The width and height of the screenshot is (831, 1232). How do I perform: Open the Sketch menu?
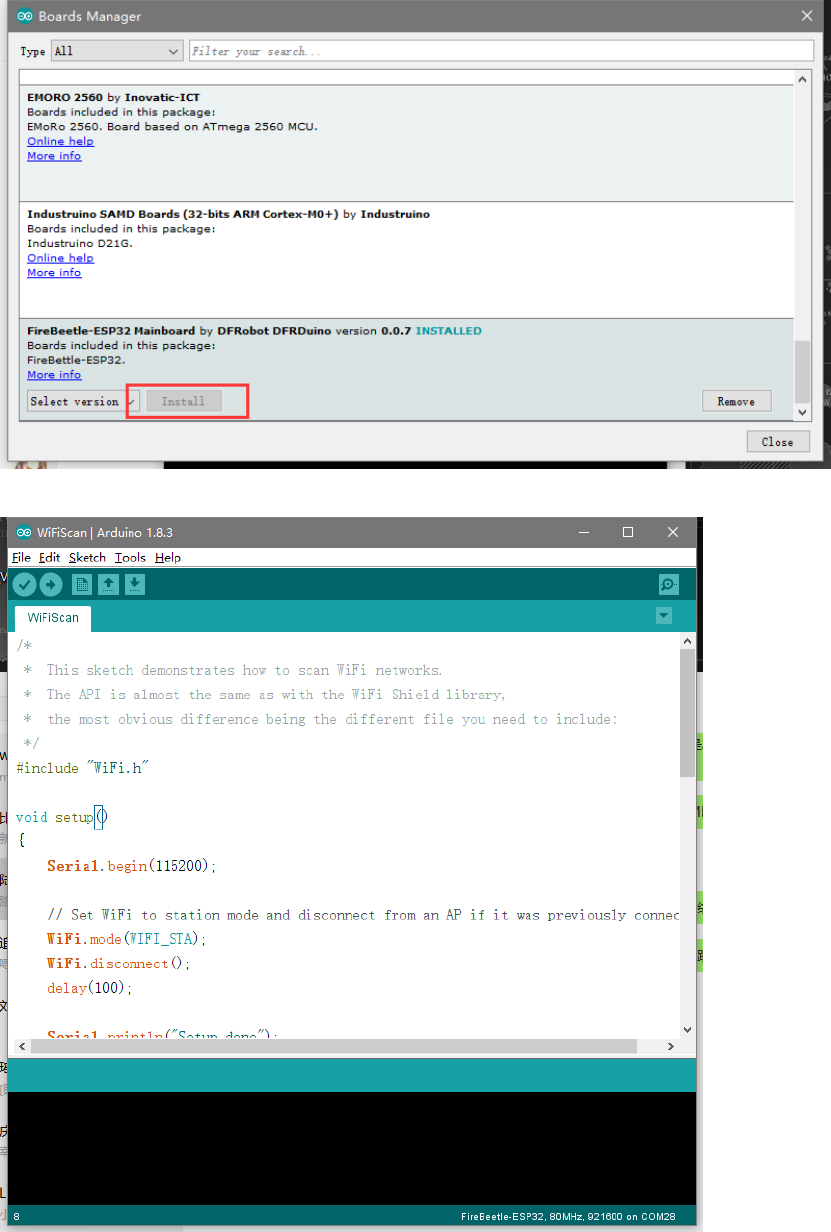pos(87,557)
